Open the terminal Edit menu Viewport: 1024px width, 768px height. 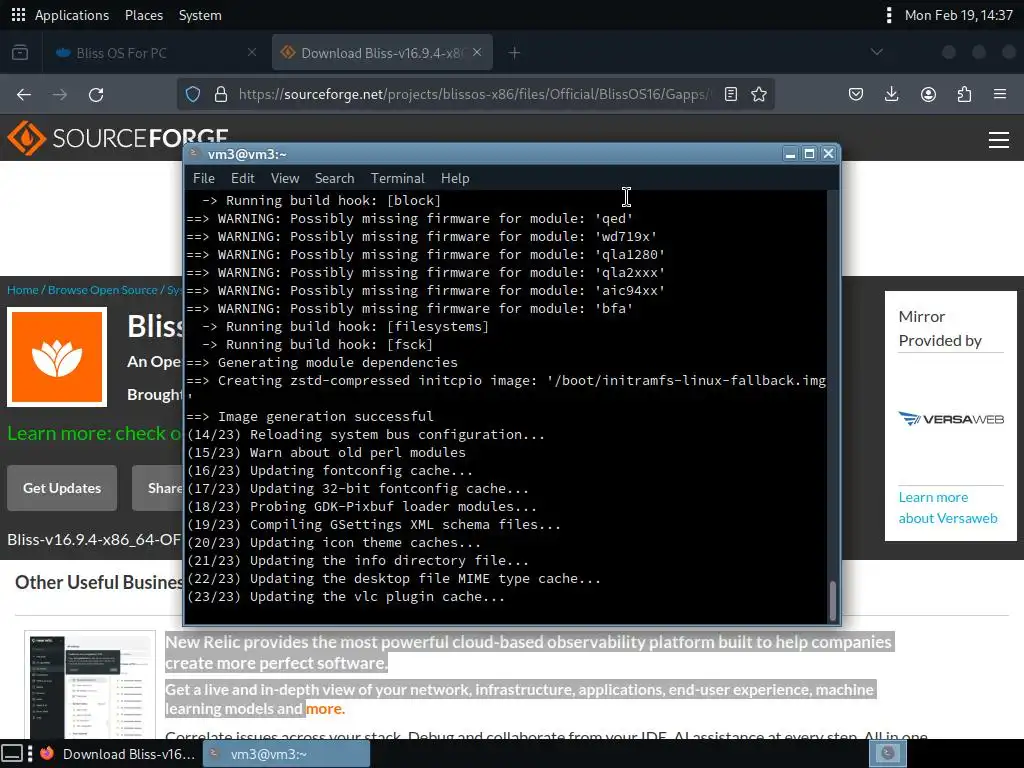tap(242, 178)
